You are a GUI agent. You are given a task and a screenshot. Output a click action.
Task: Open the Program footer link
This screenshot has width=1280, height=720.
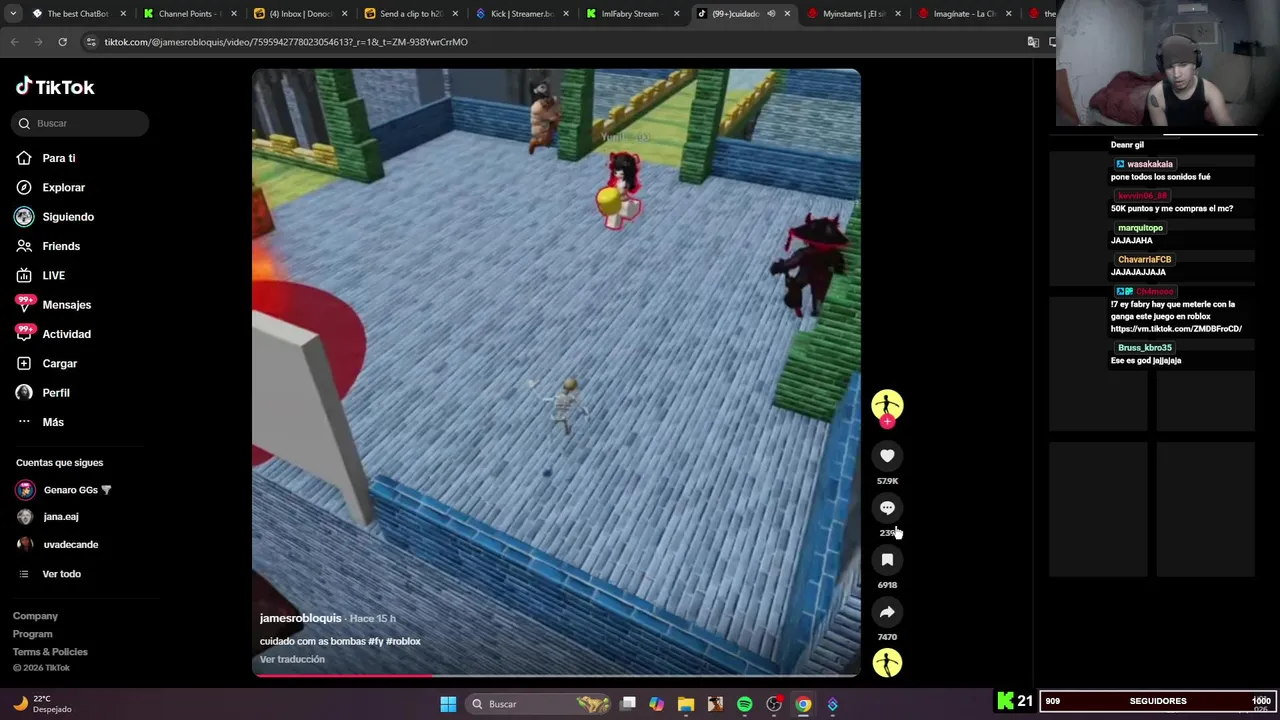pyautogui.click(x=33, y=634)
